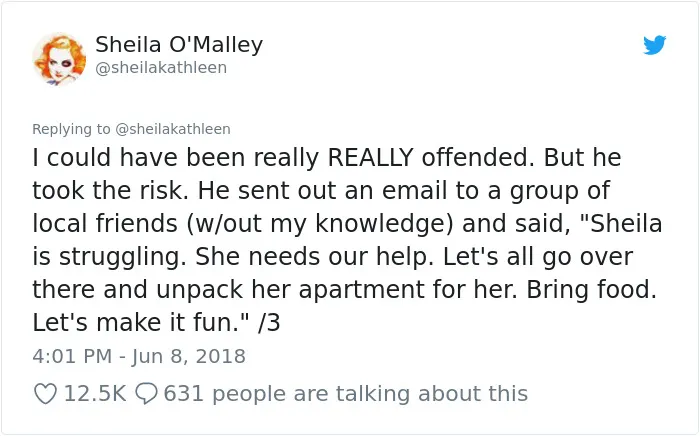This screenshot has width=700, height=436.
Task: Open '631 people are talking about this'
Action: pos(346,394)
